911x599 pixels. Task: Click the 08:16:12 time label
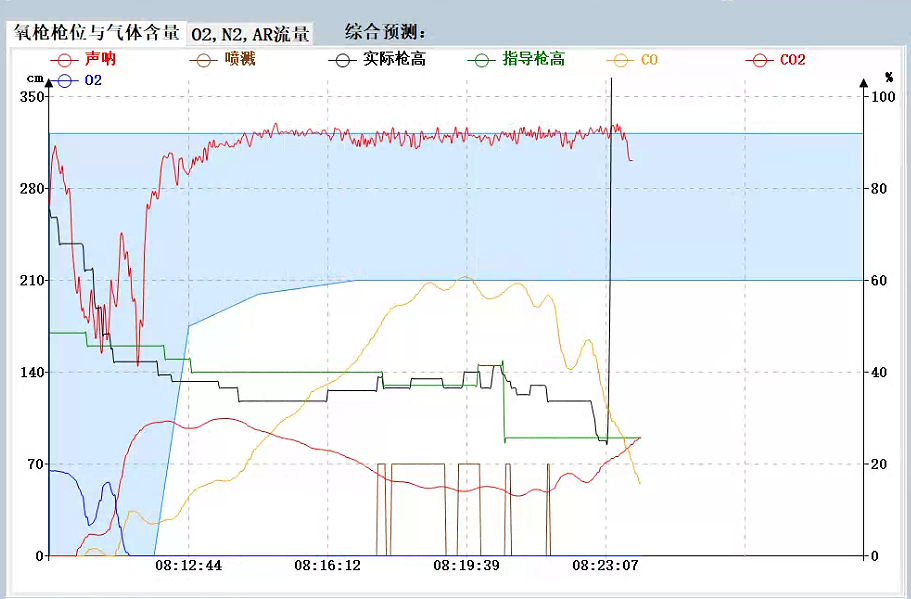coord(327,565)
